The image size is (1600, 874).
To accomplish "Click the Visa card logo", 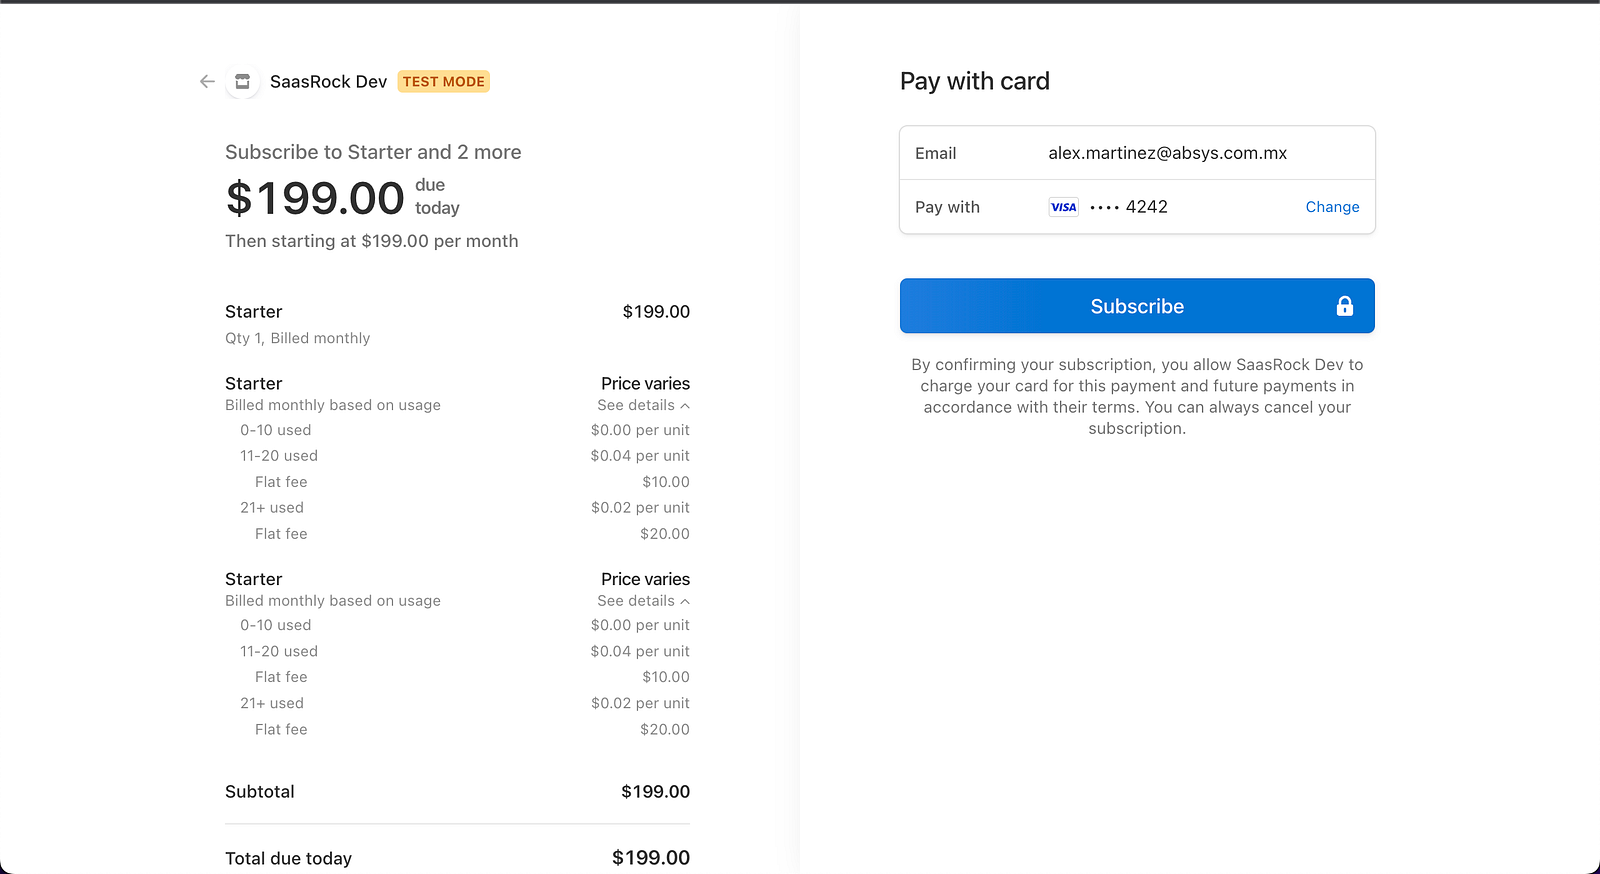I will [x=1063, y=207].
